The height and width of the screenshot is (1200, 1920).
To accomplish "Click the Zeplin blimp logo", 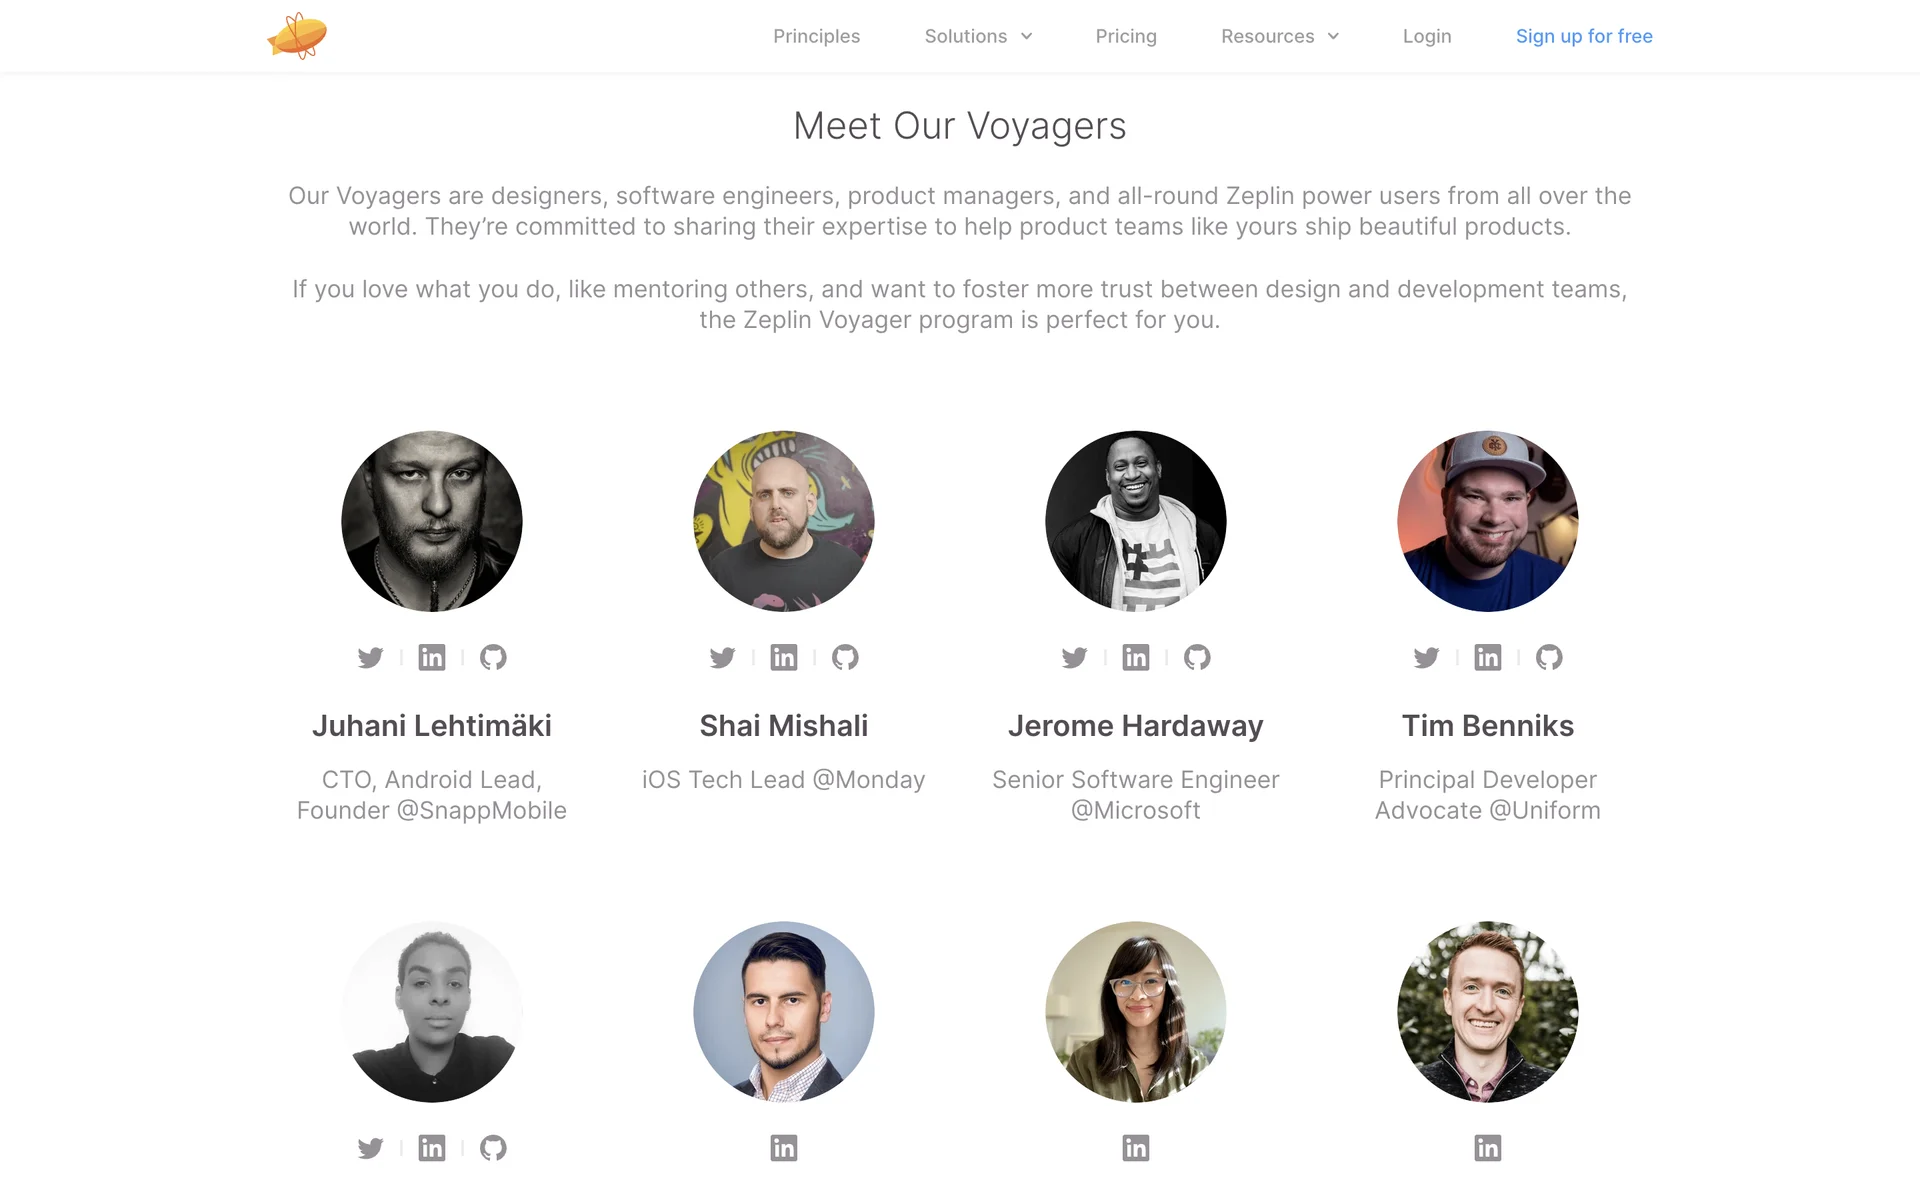I will point(297,36).
